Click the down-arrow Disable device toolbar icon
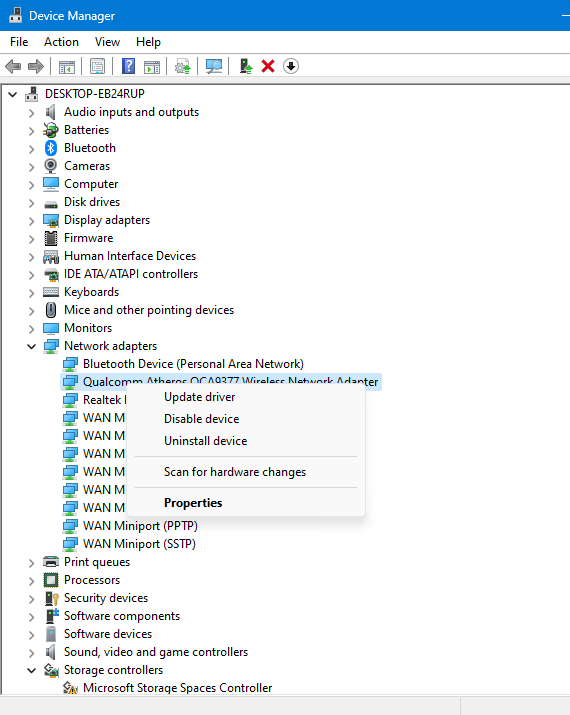Viewport: 570px width, 715px height. (x=290, y=67)
